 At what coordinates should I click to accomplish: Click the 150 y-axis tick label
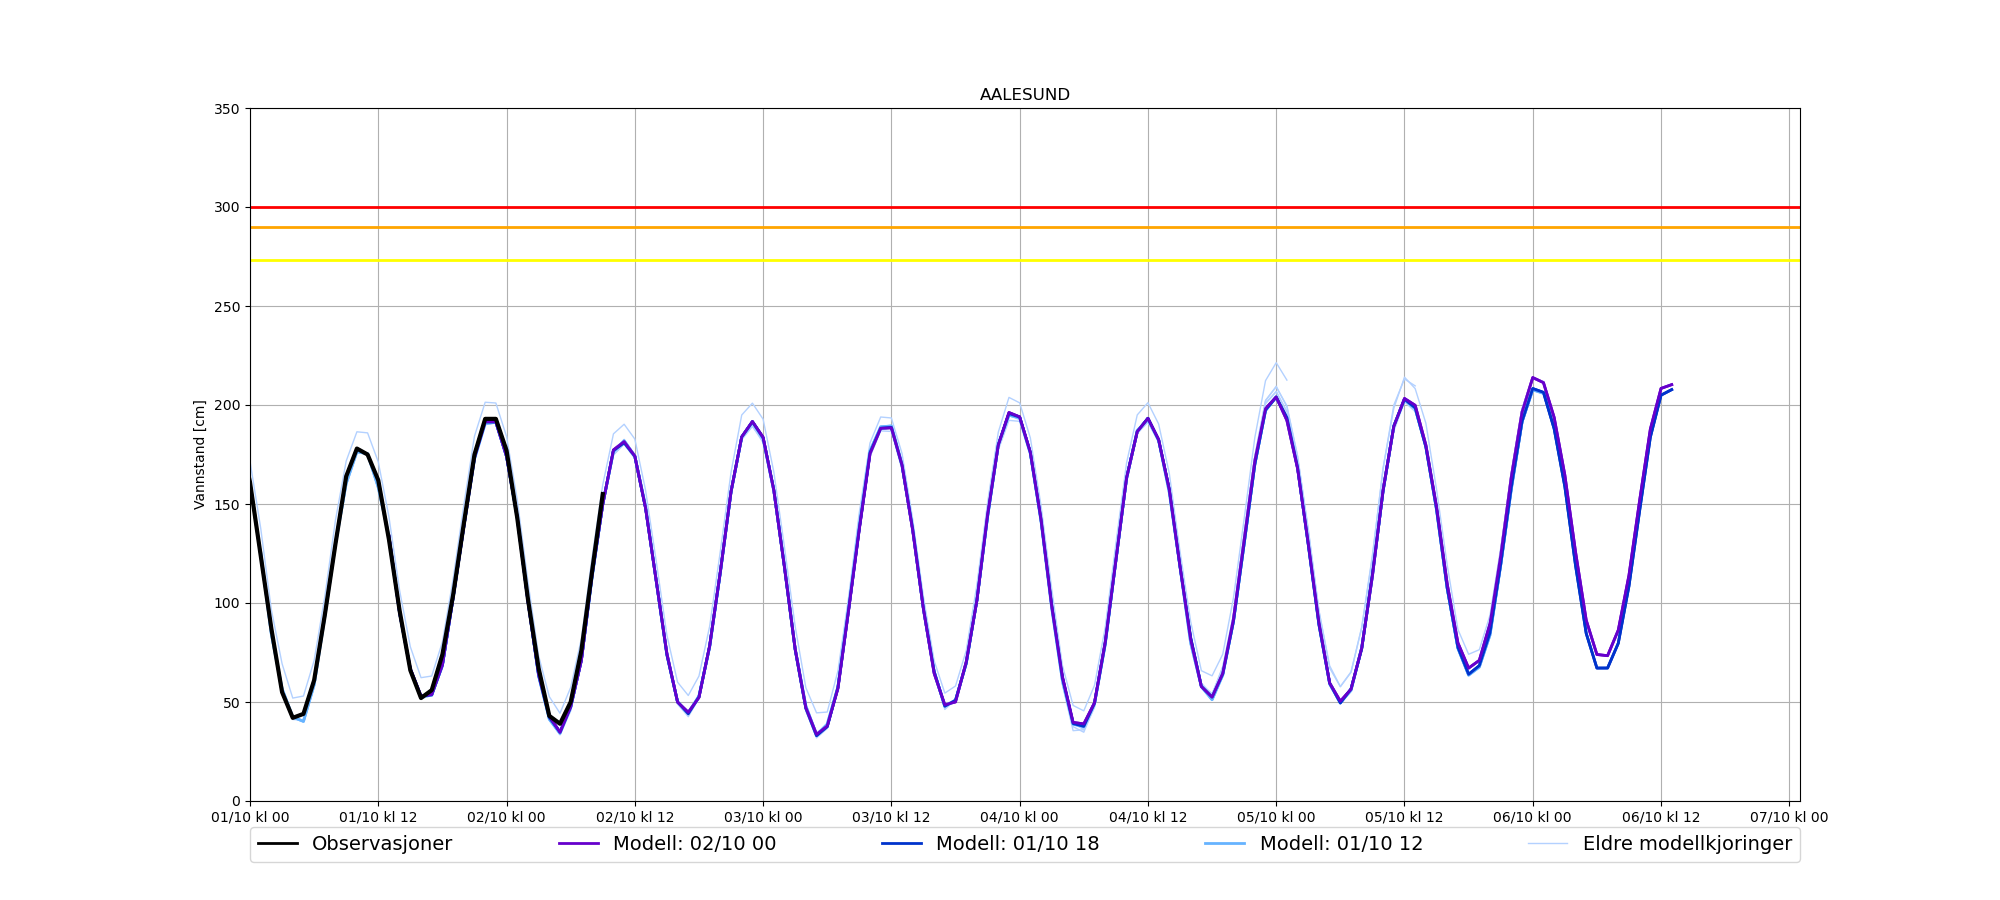tap(228, 505)
